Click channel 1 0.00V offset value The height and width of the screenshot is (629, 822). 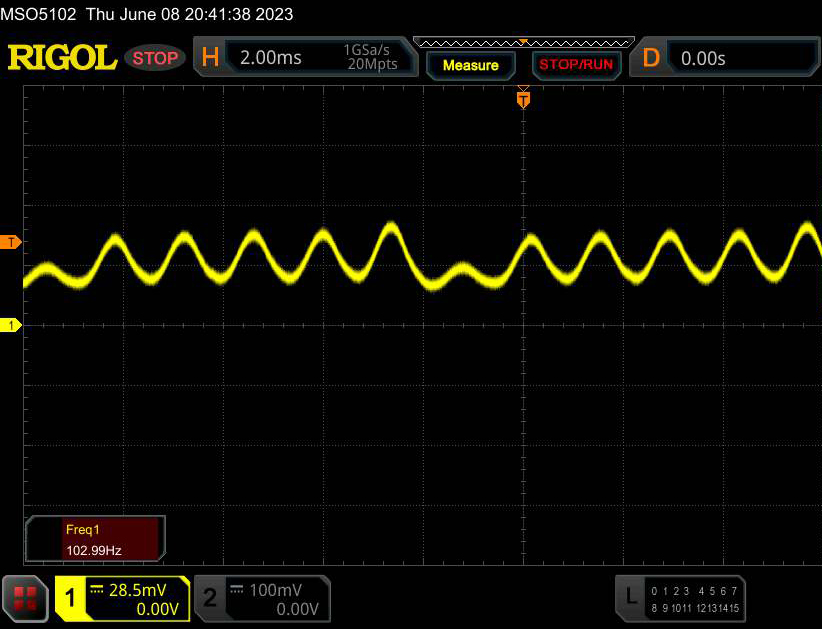coord(157,609)
